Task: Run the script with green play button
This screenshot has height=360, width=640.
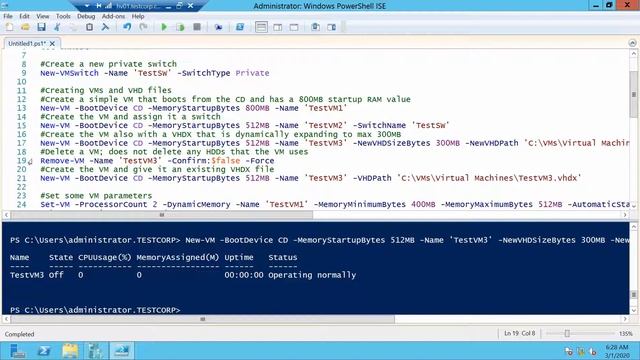Action: pyautogui.click(x=164, y=27)
